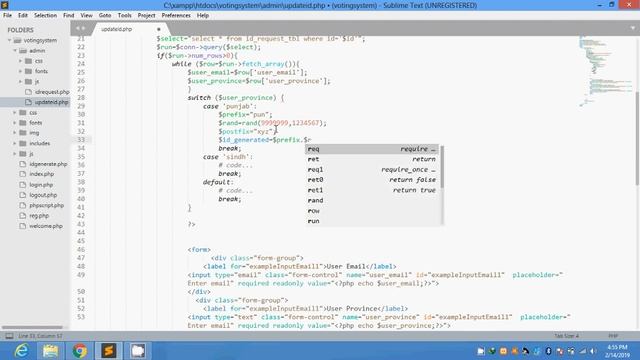Viewport: 640px width, 360px height.
Task: Open idgenerate.php from the sidebar
Action: click(48, 164)
